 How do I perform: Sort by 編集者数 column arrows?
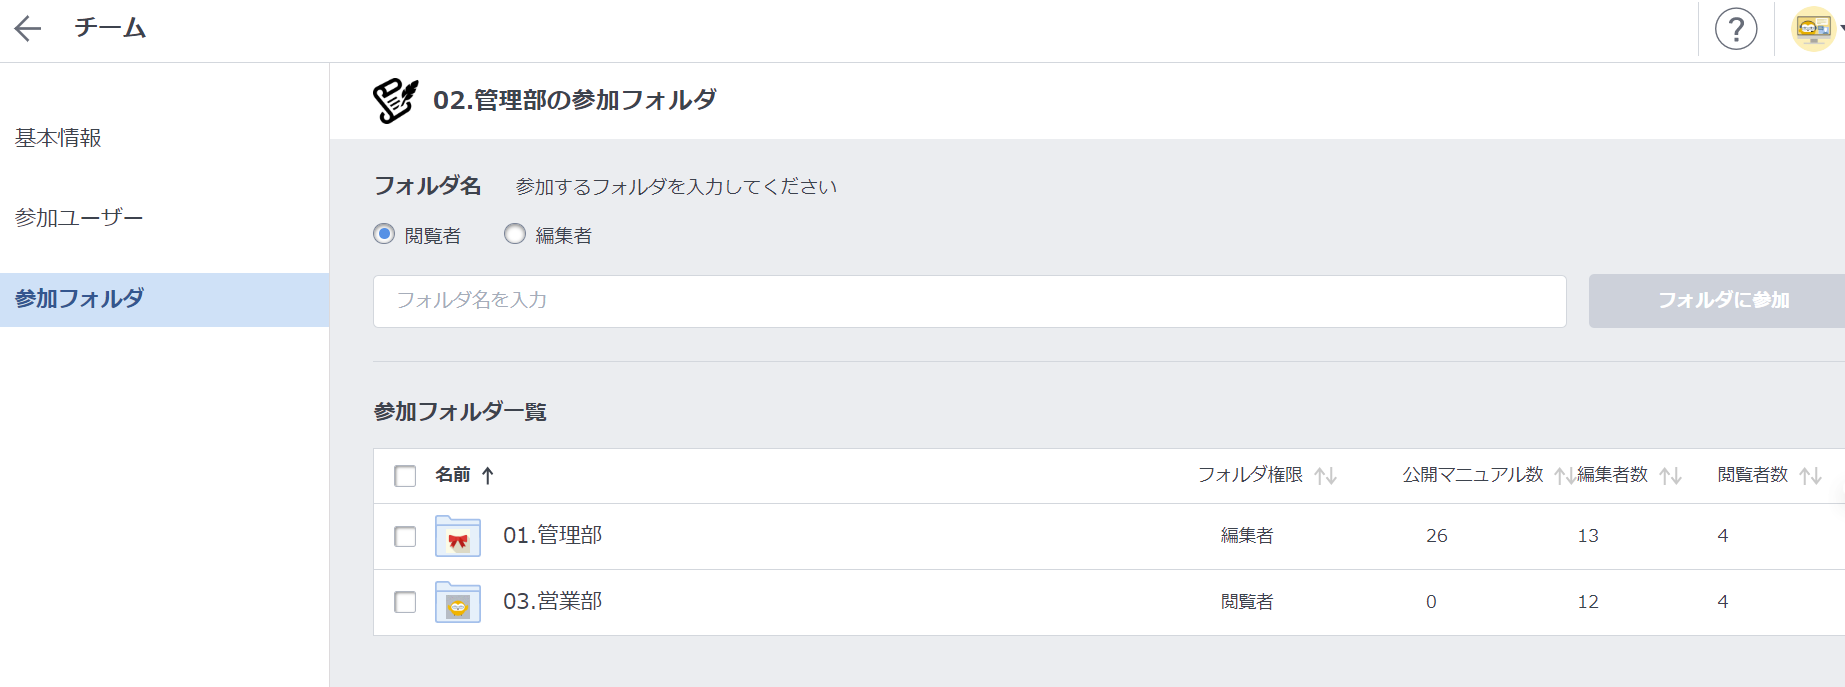tap(1670, 476)
